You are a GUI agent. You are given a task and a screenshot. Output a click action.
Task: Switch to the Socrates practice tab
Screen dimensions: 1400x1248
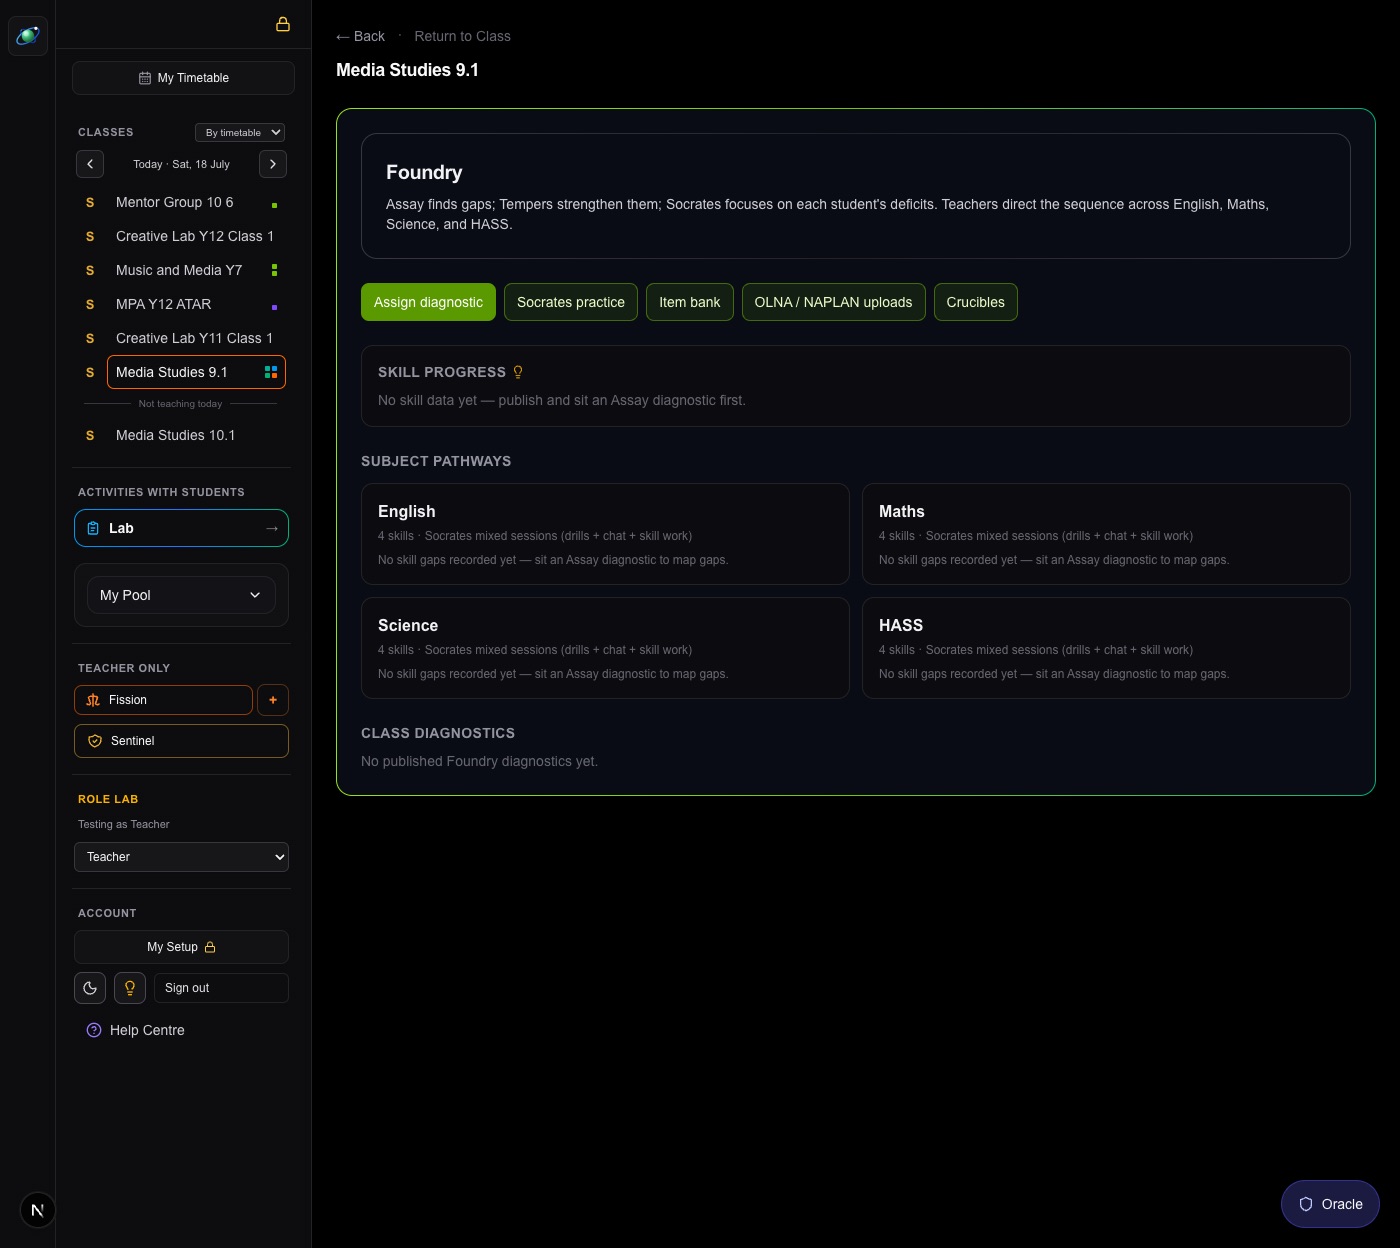click(571, 302)
